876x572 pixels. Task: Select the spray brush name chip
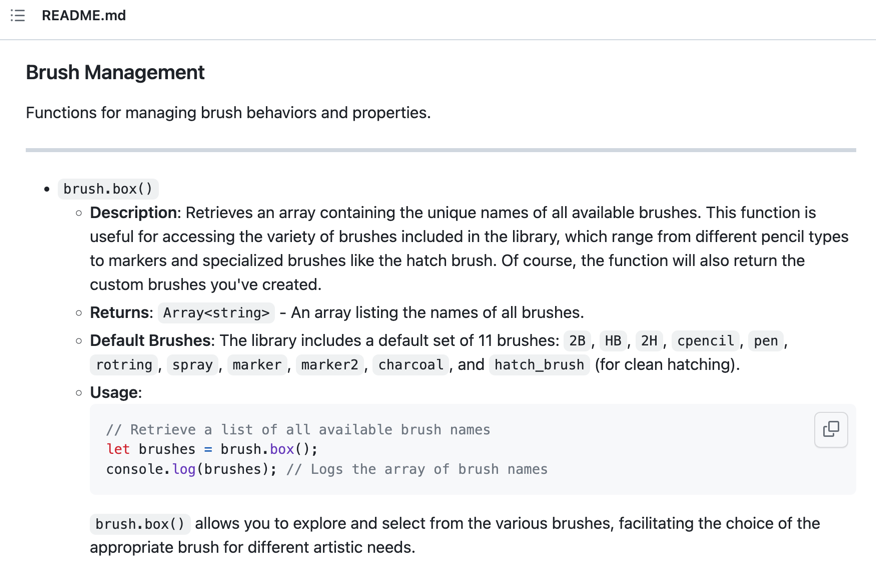pos(192,365)
